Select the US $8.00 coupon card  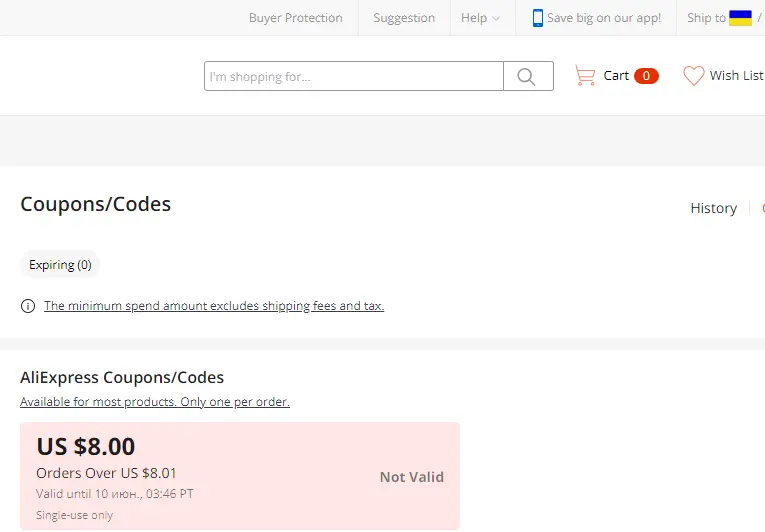point(240,476)
